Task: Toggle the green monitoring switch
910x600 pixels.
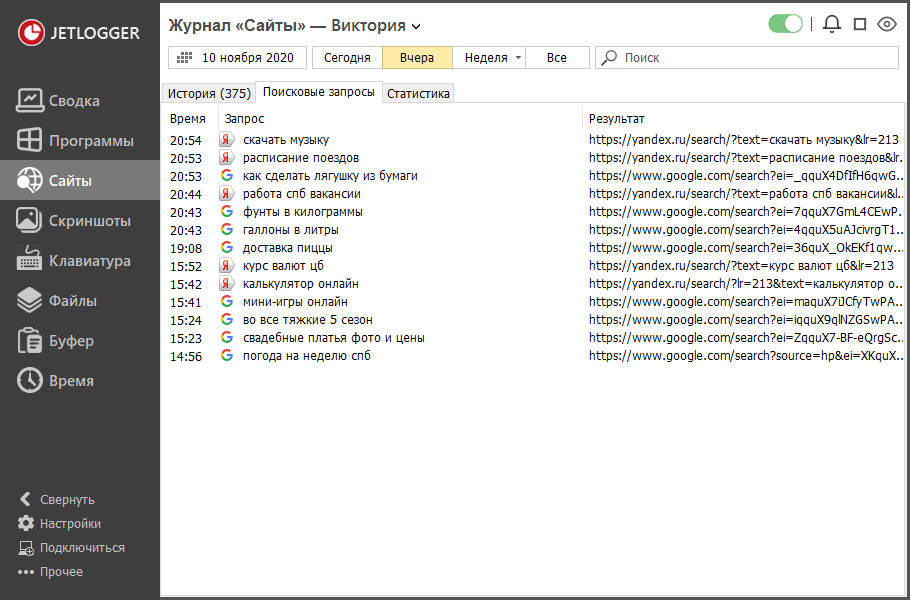Action: [786, 24]
